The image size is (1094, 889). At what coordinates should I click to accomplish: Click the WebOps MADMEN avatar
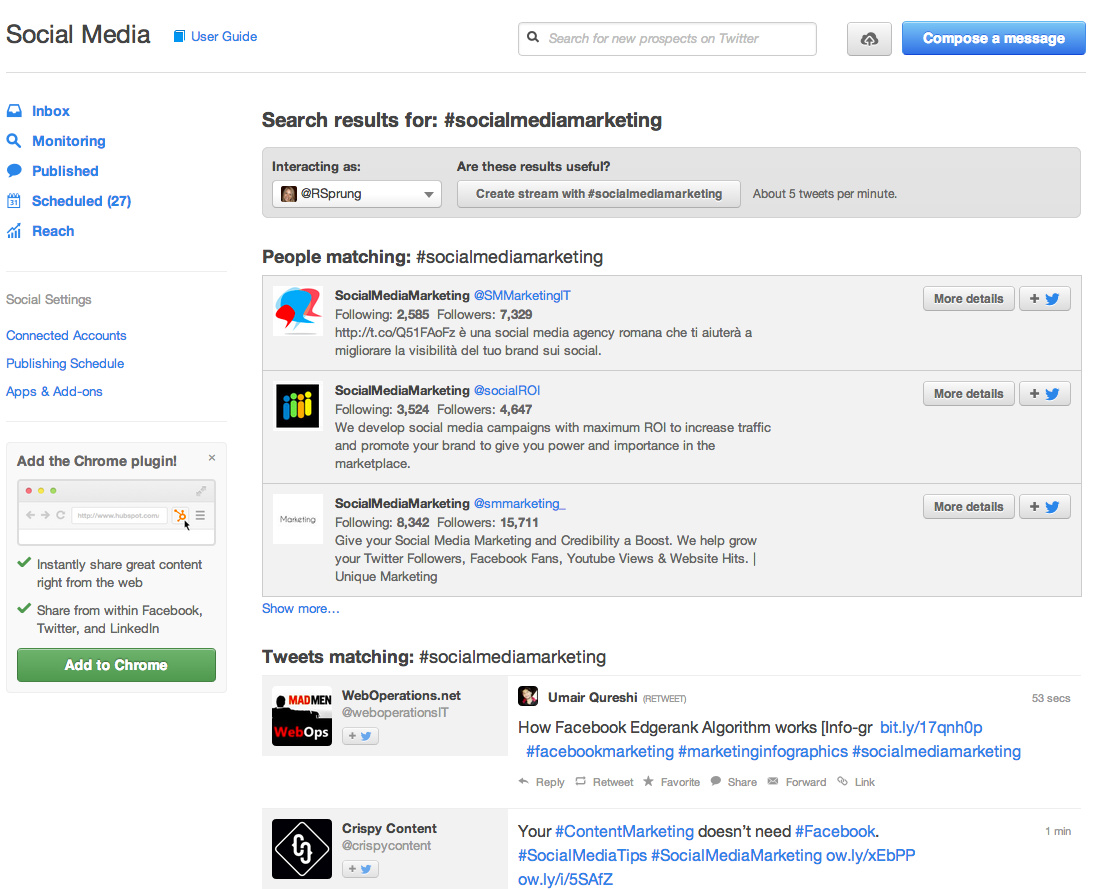(x=302, y=716)
